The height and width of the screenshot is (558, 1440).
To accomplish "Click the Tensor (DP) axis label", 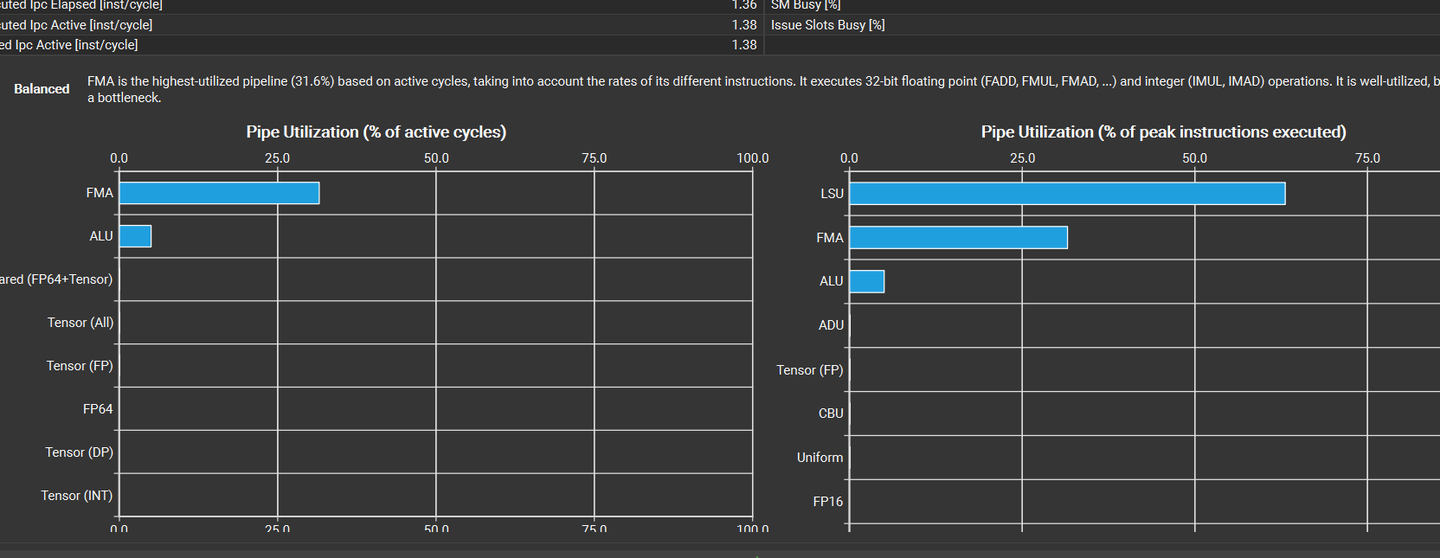I will pos(79,452).
